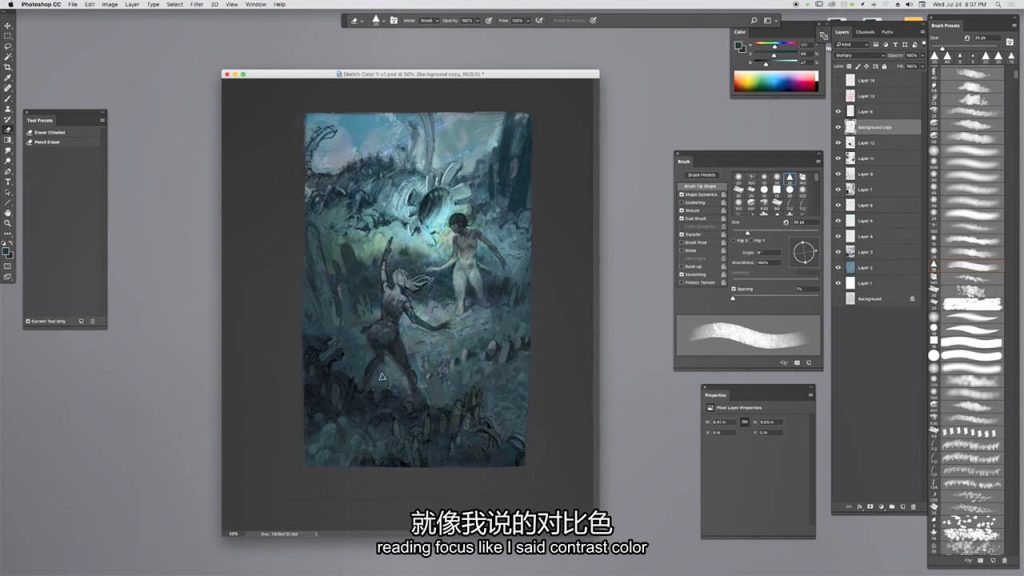Viewport: 1024px width, 576px height.
Task: Select the Rectangular Marquee tool
Action: tap(8, 37)
